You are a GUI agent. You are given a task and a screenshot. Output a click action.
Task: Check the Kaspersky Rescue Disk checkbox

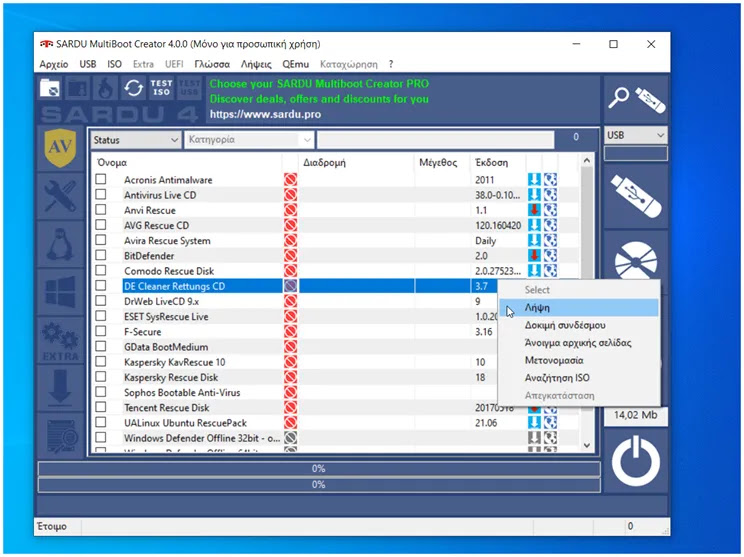(101, 377)
